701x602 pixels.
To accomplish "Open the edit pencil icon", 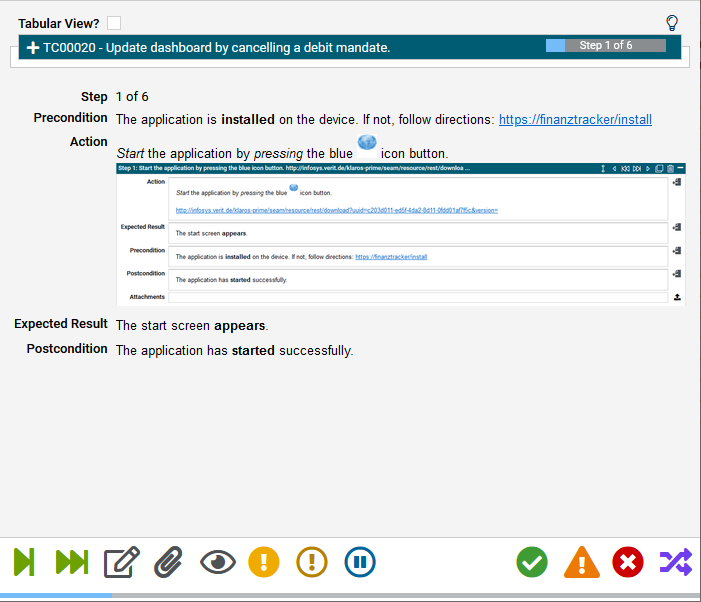I will (x=122, y=562).
